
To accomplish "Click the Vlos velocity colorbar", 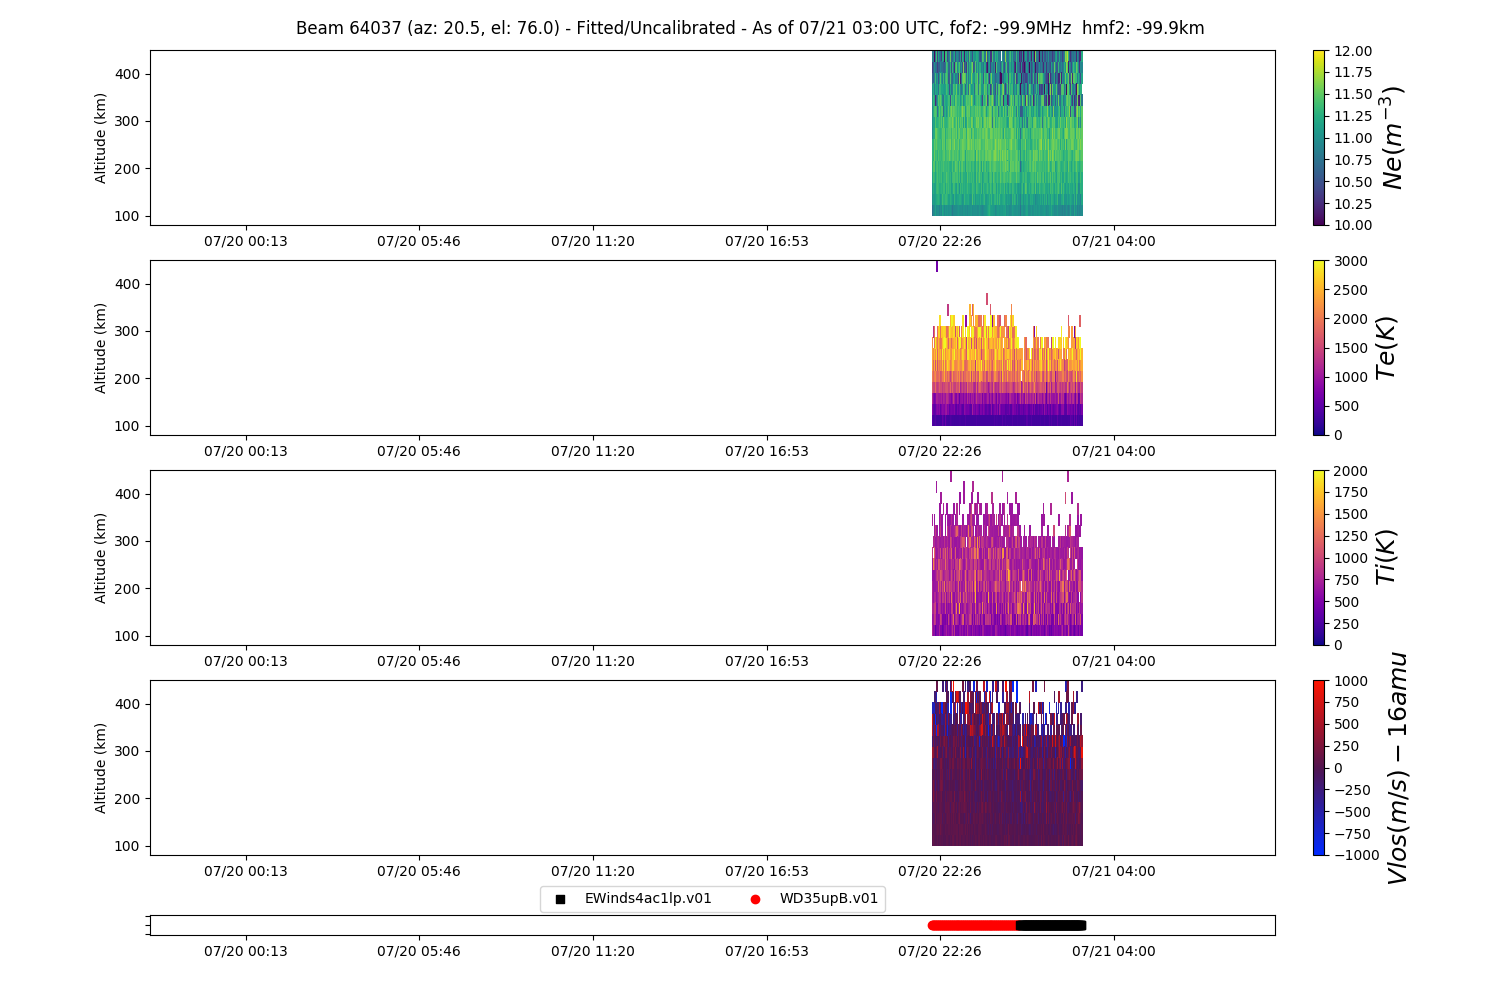I will tap(1320, 768).
